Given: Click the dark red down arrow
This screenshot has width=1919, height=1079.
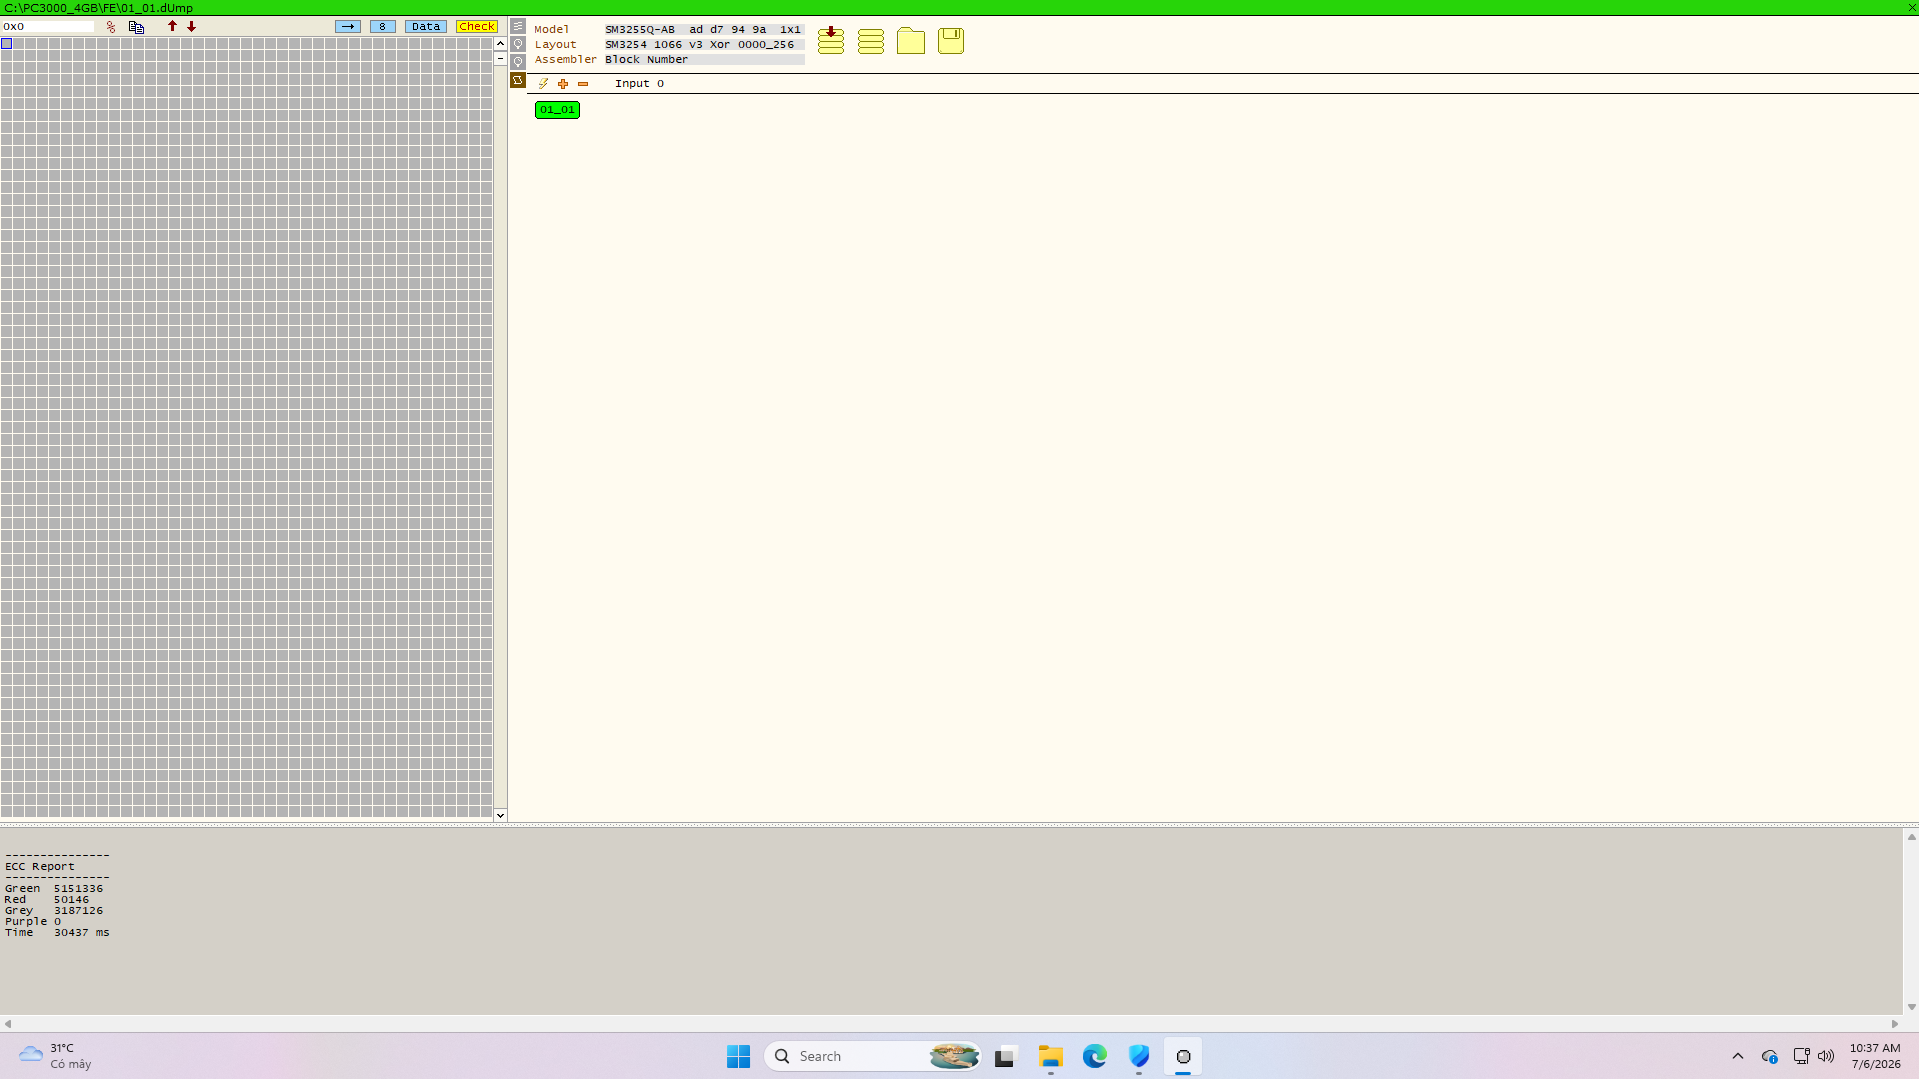Looking at the screenshot, I should (192, 26).
